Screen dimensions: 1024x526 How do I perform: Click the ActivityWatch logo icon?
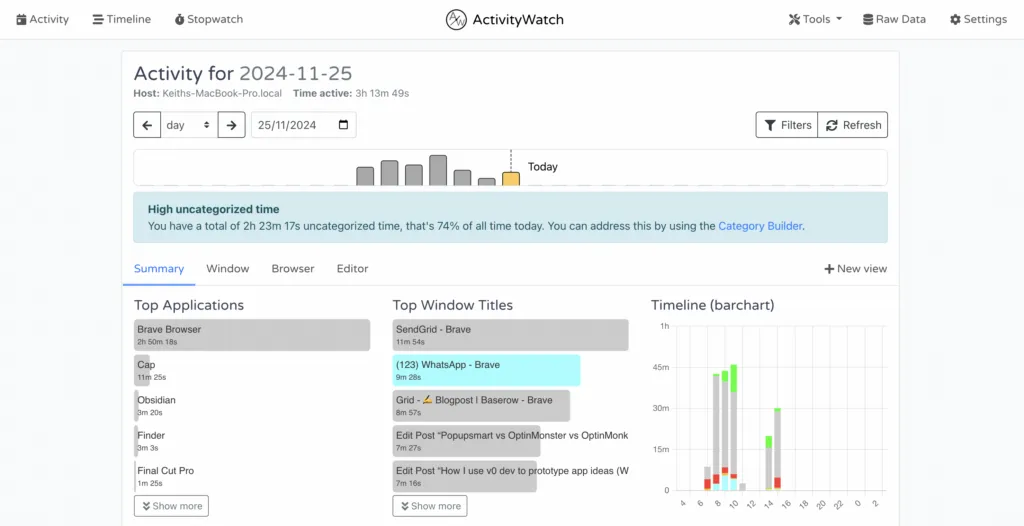(x=457, y=19)
